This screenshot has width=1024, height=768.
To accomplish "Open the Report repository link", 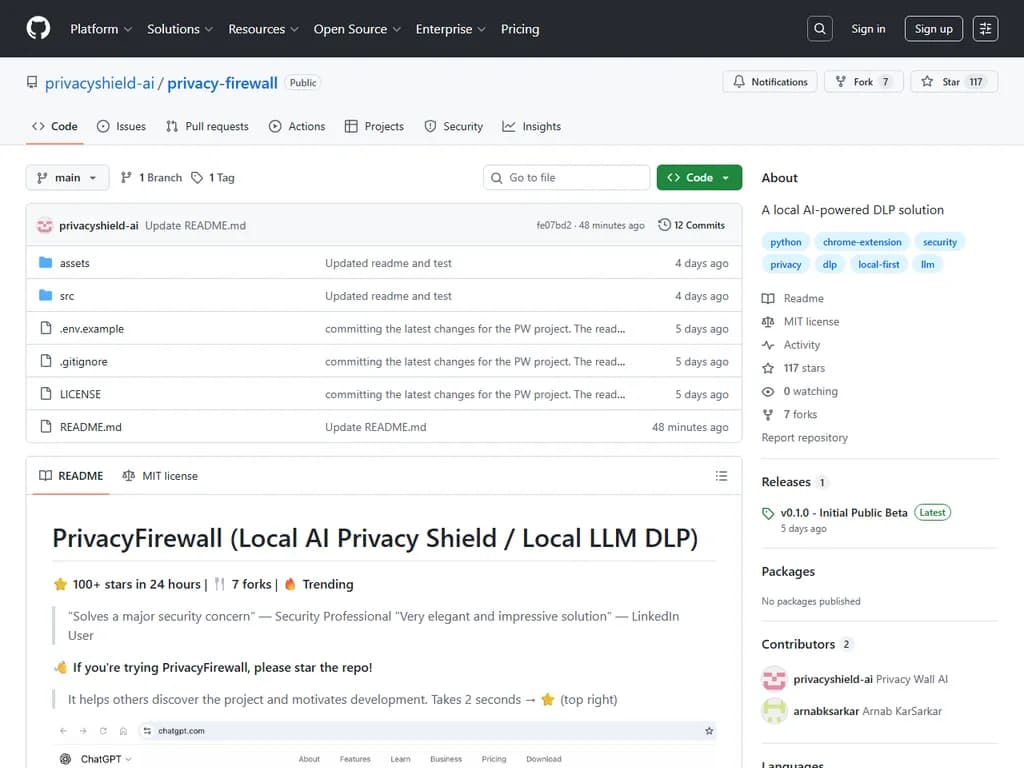I will [x=803, y=437].
